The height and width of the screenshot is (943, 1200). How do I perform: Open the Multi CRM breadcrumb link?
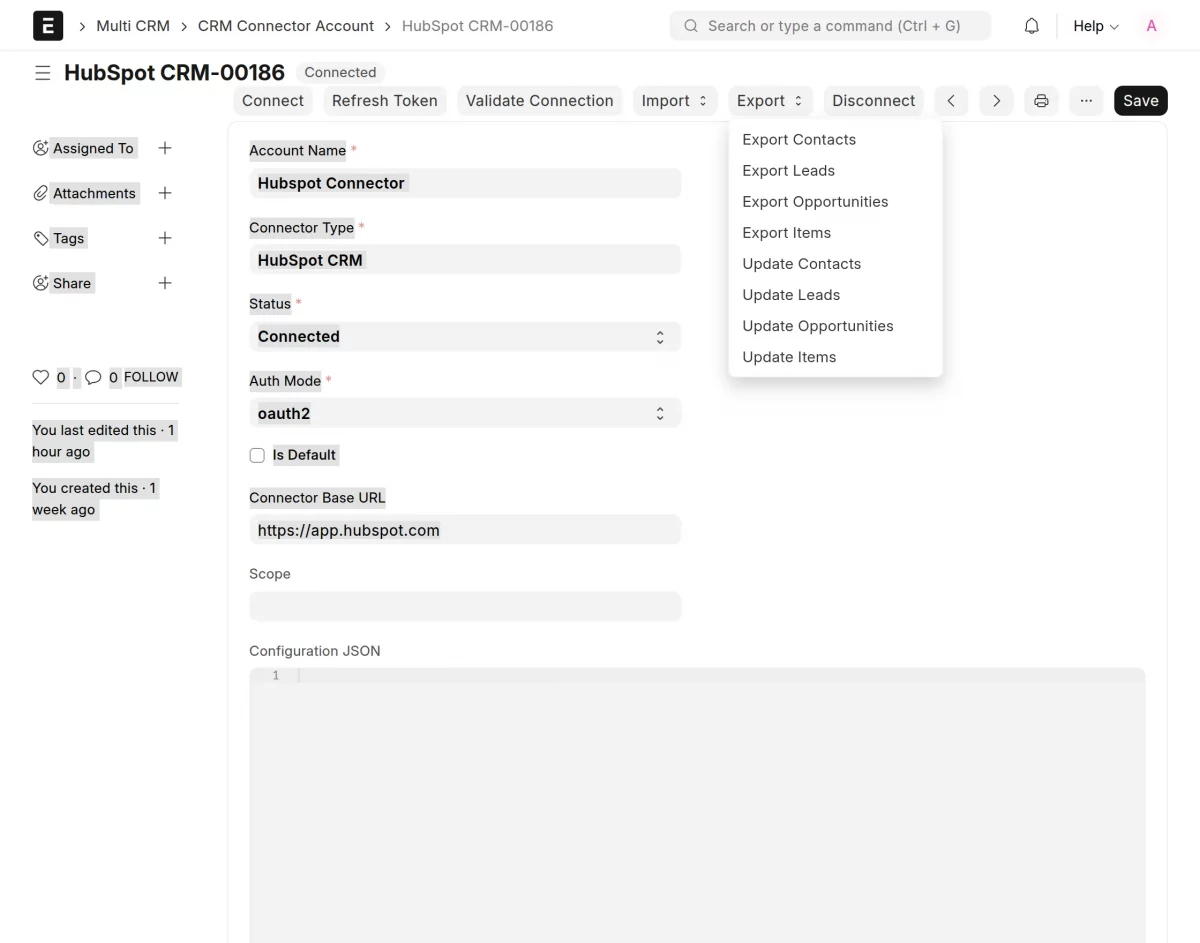click(x=133, y=26)
